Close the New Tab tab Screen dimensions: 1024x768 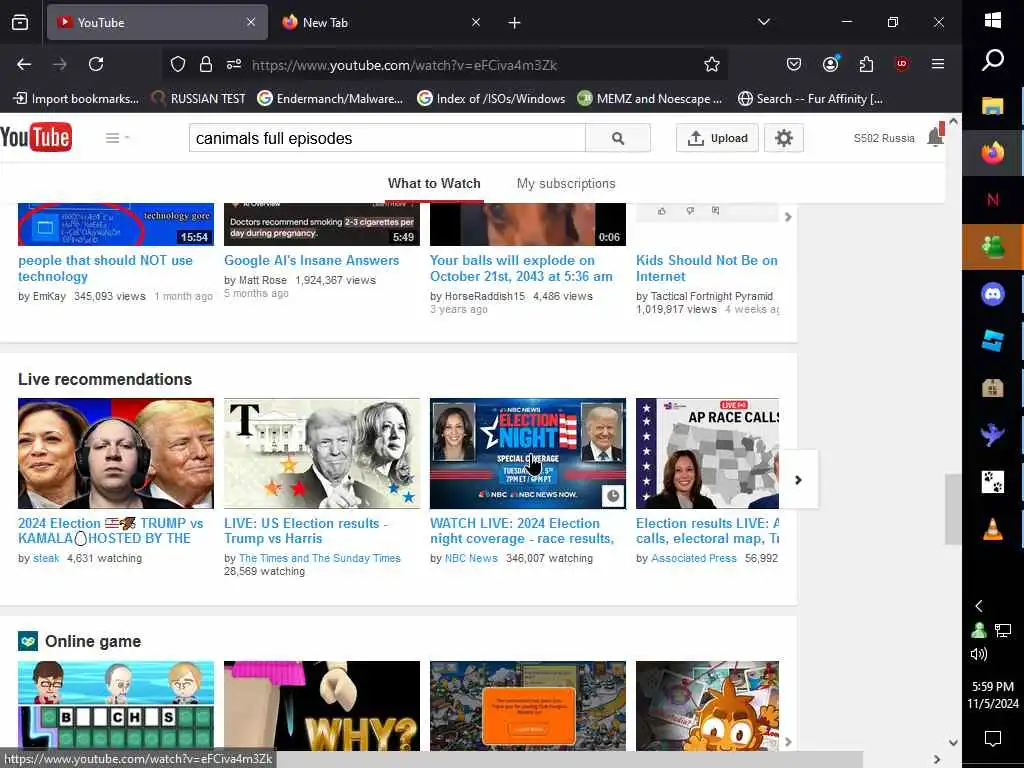pos(476,22)
